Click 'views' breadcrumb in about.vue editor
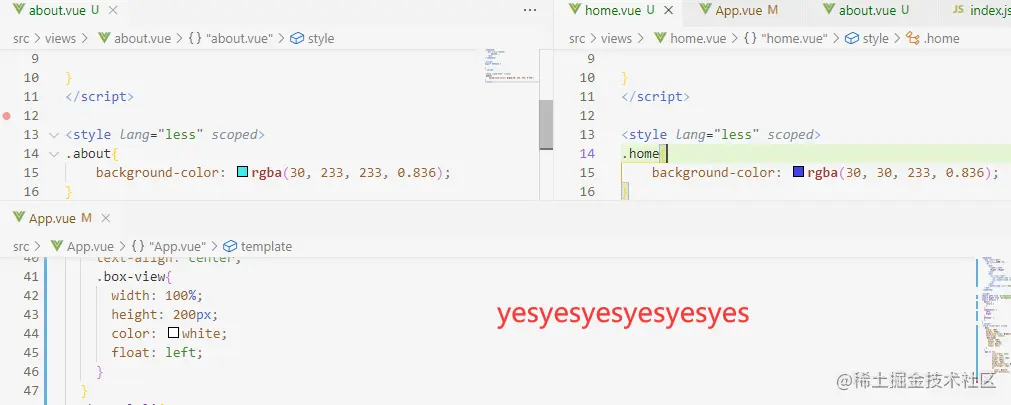 pyautogui.click(x=61, y=39)
